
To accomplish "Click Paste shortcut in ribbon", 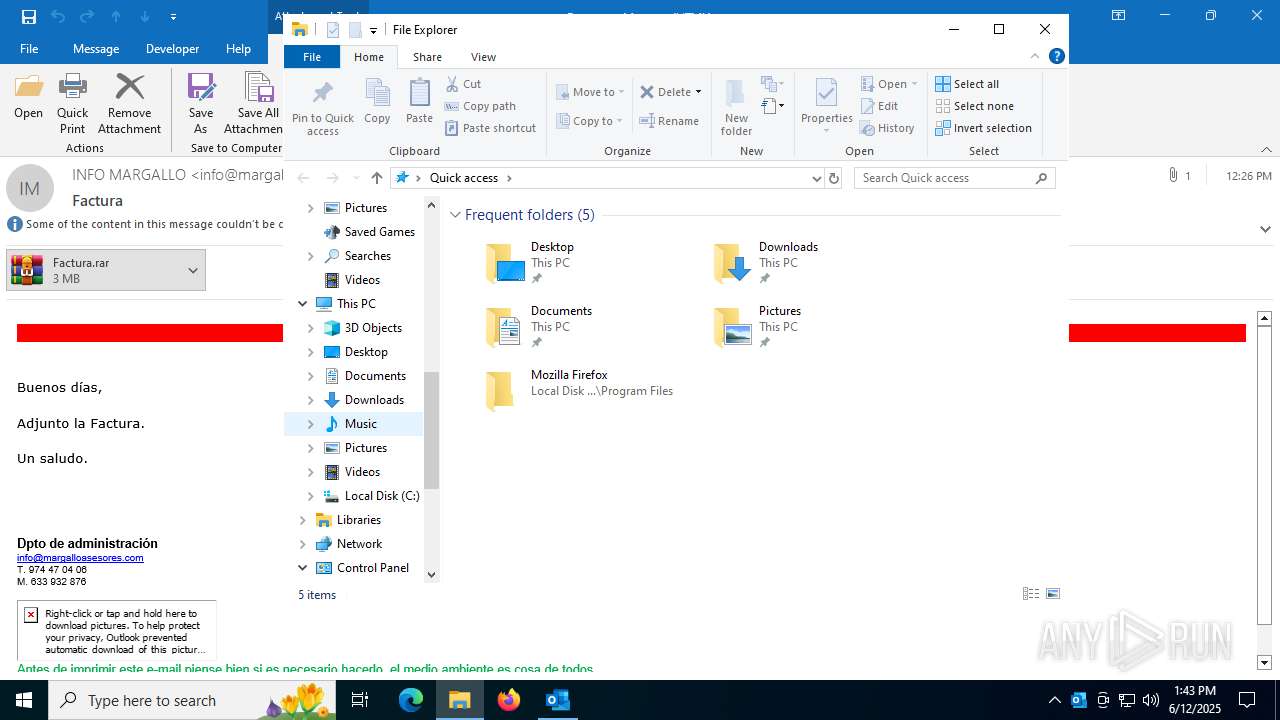I will (x=490, y=128).
